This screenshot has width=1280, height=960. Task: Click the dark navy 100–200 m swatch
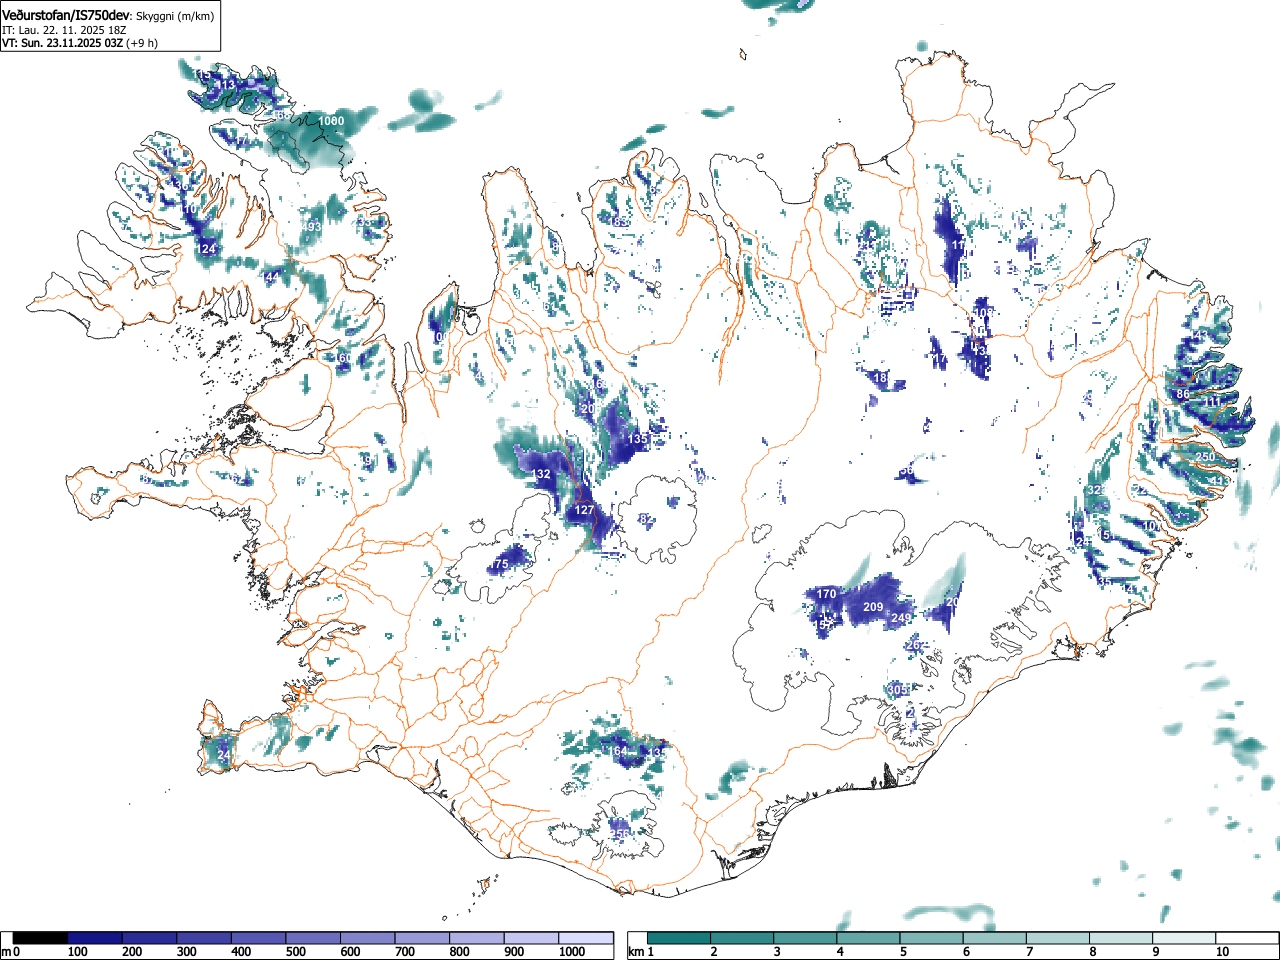(95, 938)
